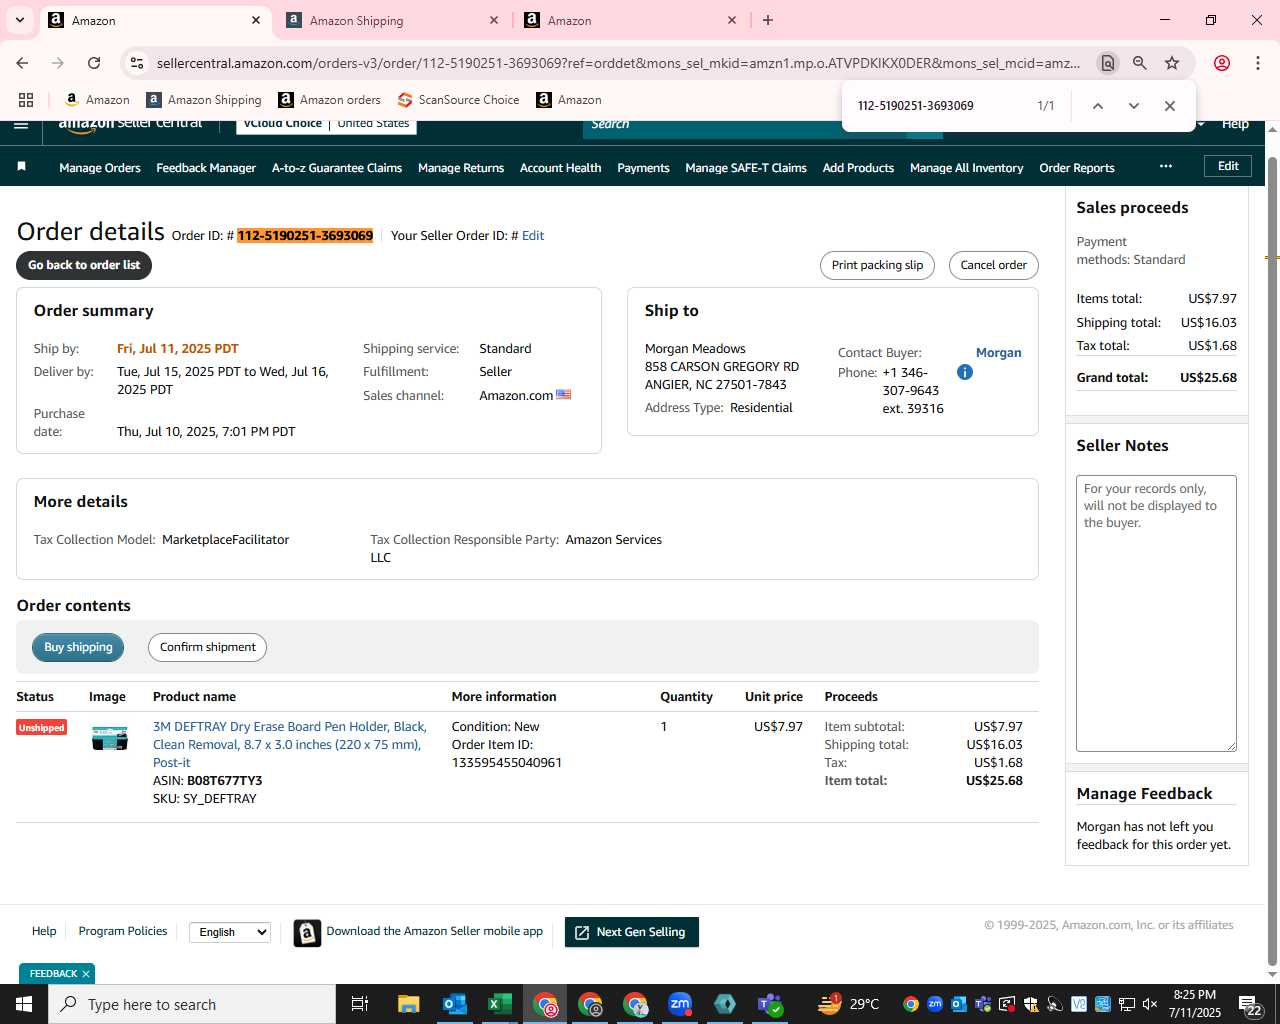The image size is (1280, 1024).
Task: Open Manage Orders menu
Action: click(x=100, y=168)
